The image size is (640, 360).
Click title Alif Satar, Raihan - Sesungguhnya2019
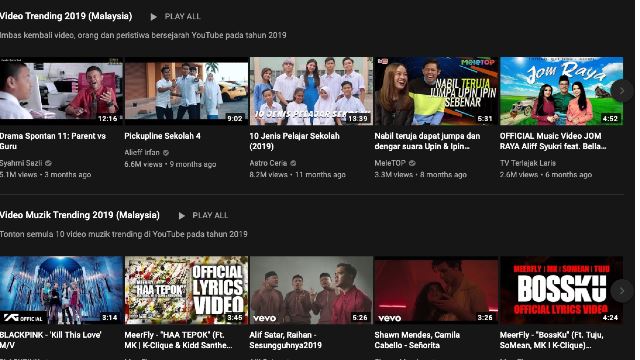(286, 340)
